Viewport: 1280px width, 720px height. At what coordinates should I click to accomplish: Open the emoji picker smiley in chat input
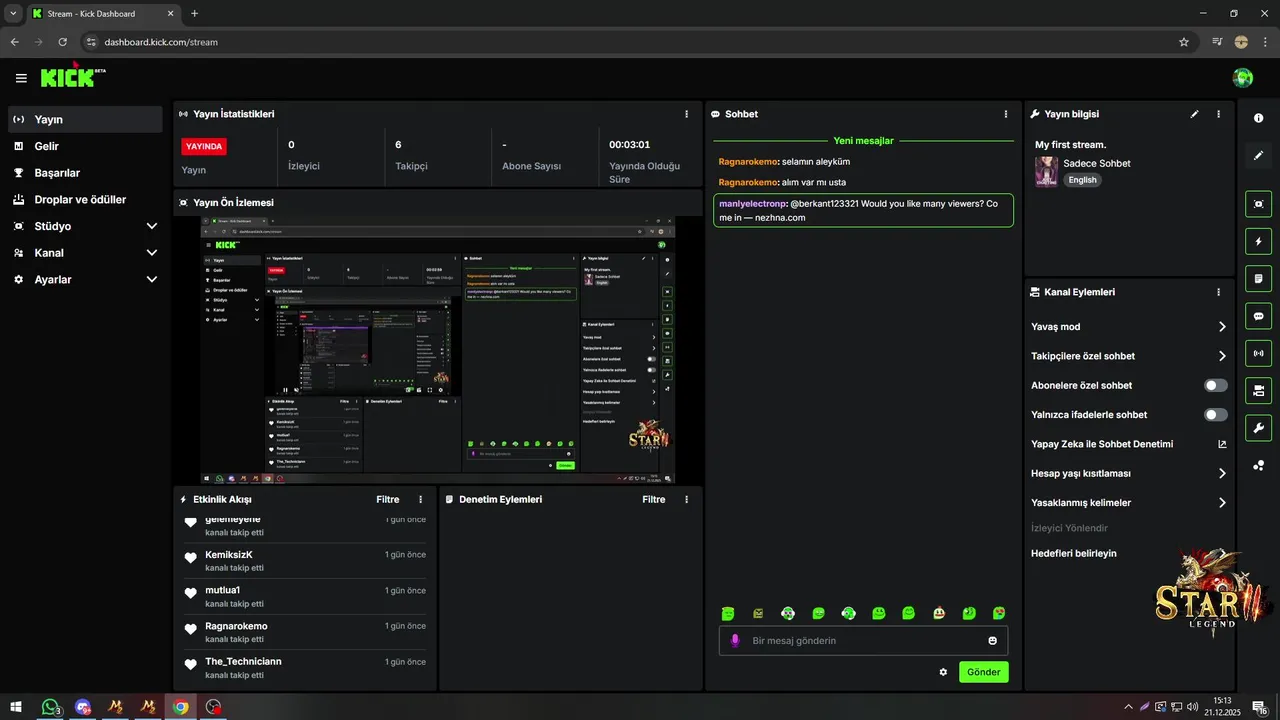993,640
